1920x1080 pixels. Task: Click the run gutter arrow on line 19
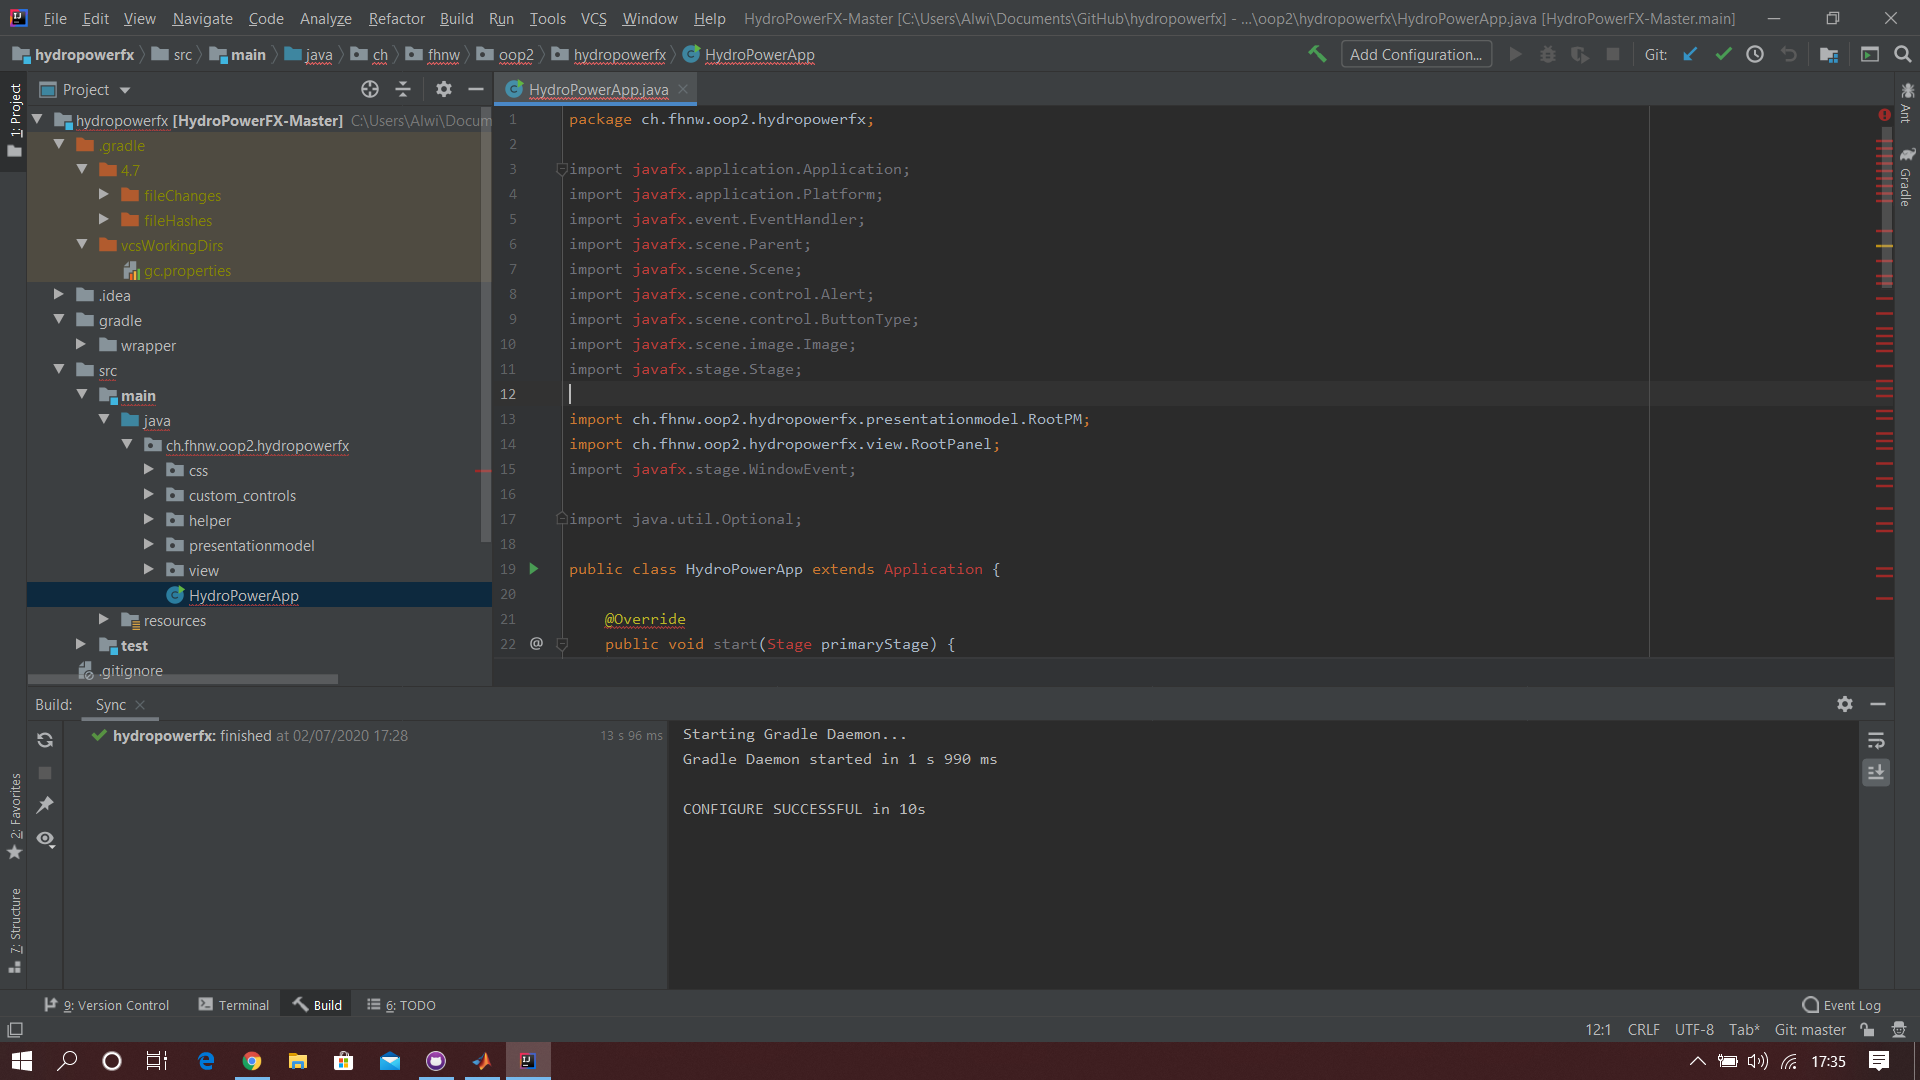pyautogui.click(x=534, y=569)
